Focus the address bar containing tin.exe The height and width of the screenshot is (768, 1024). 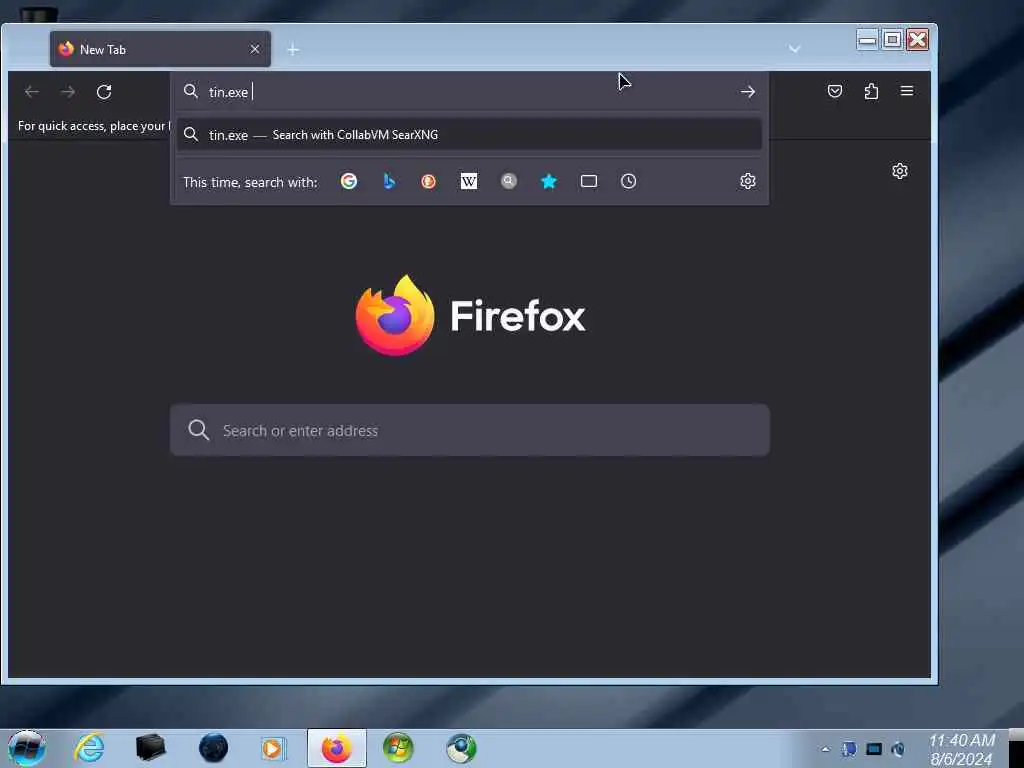469,91
